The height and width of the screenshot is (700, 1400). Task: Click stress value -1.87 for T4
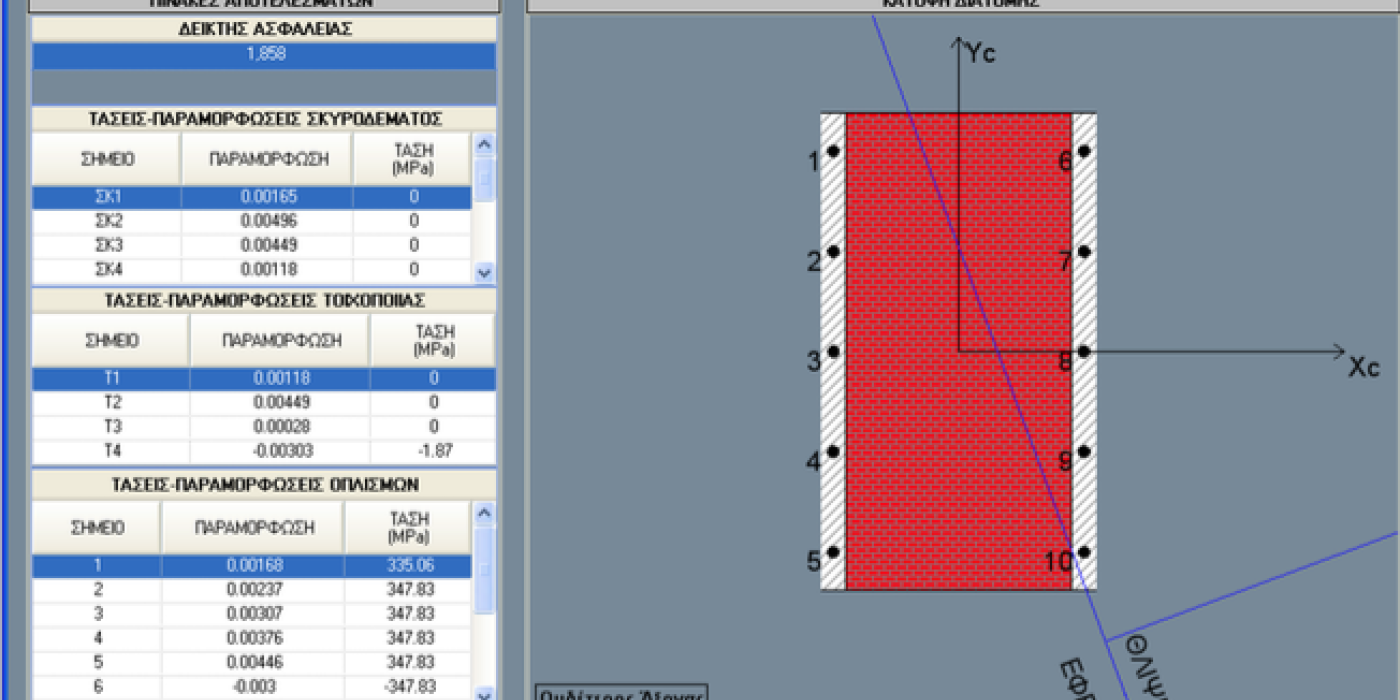click(433, 451)
